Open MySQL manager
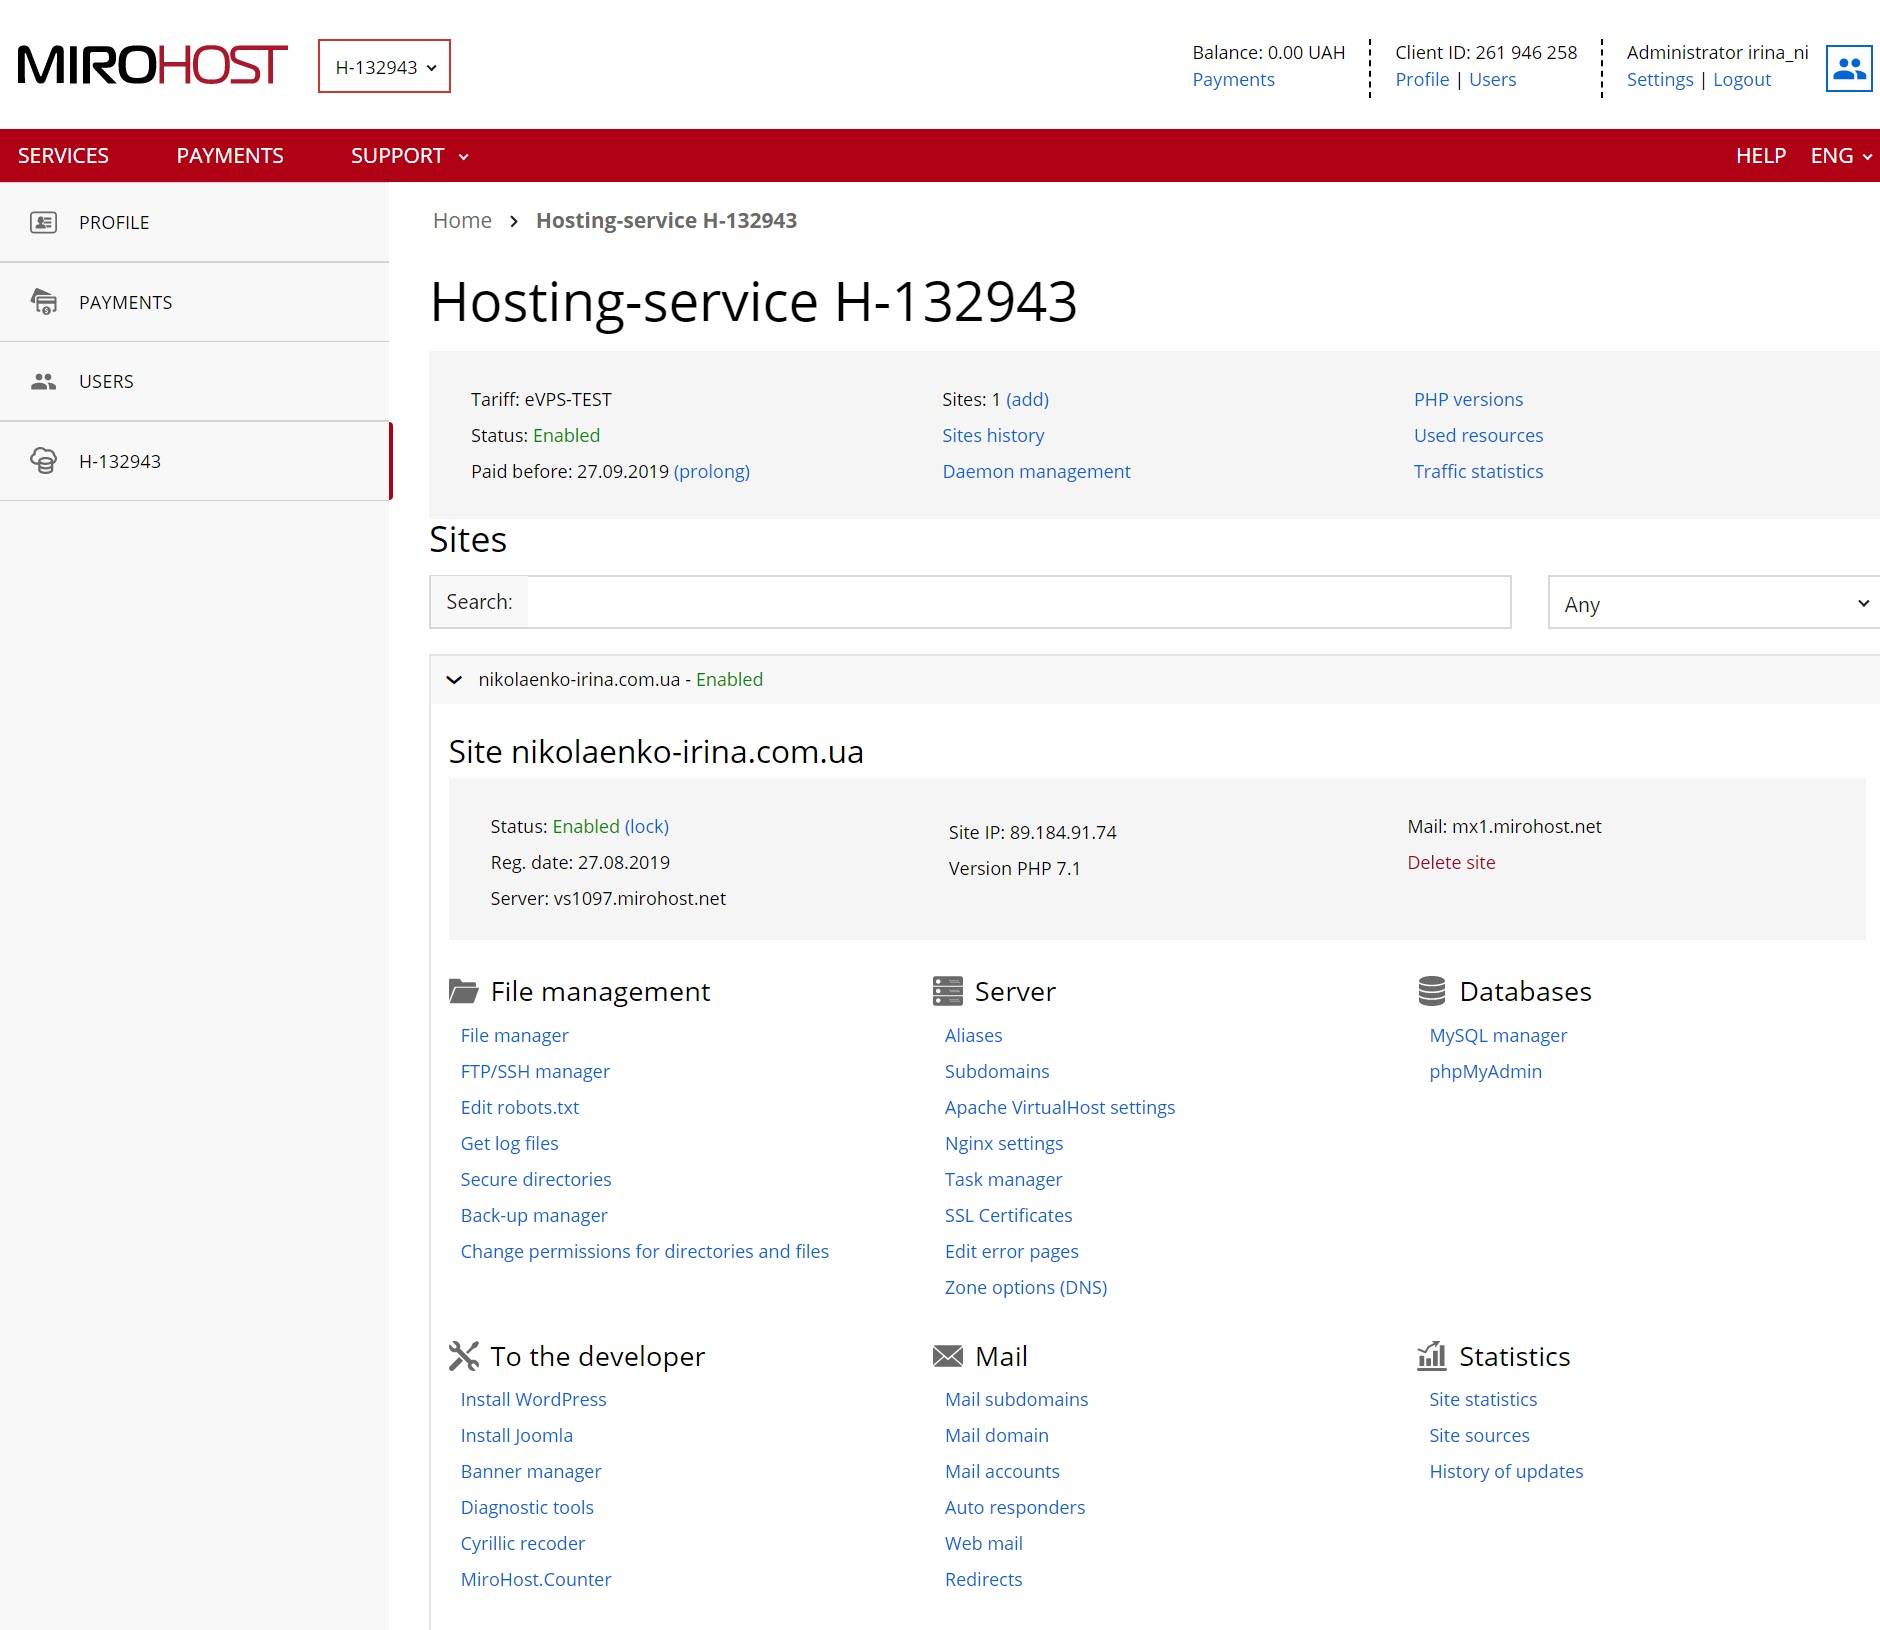This screenshot has width=1880, height=1630. pyautogui.click(x=1498, y=1035)
